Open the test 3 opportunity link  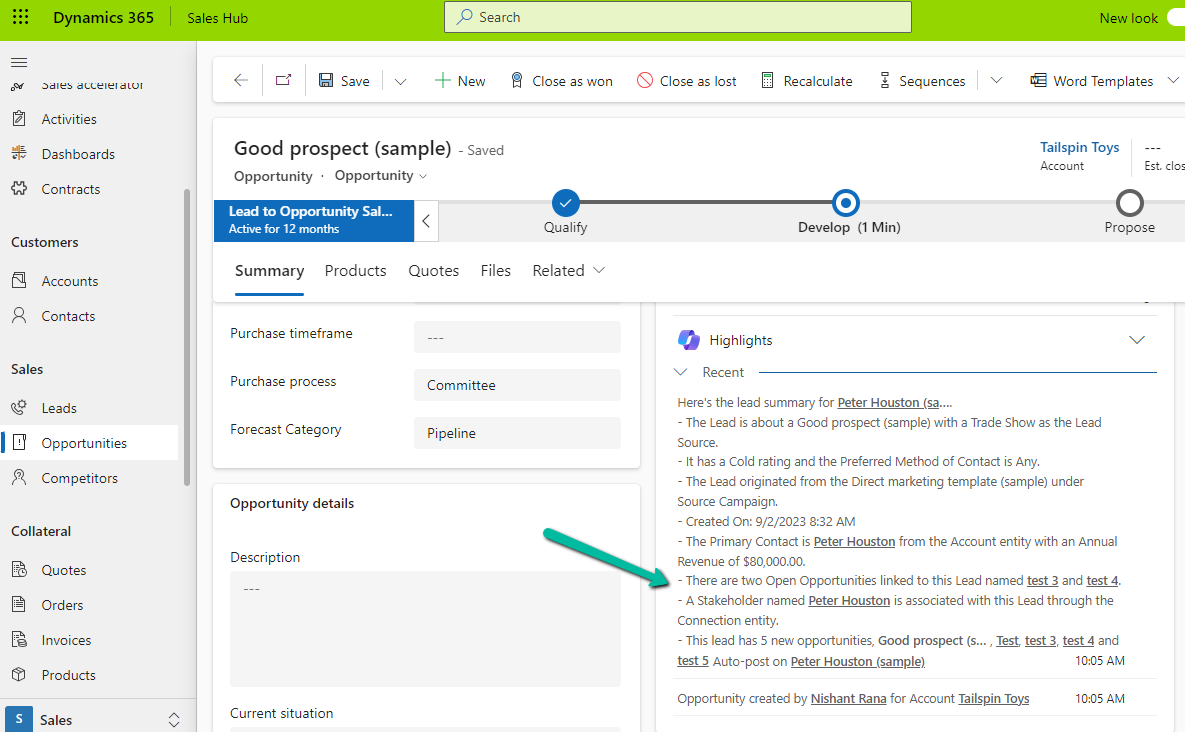point(1042,580)
